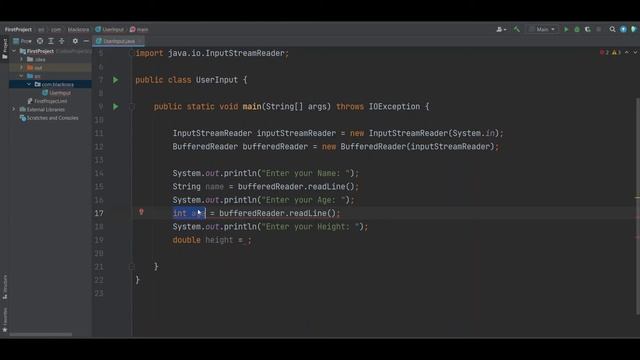
Task: Click line number 17 in gutter
Action: point(99,213)
